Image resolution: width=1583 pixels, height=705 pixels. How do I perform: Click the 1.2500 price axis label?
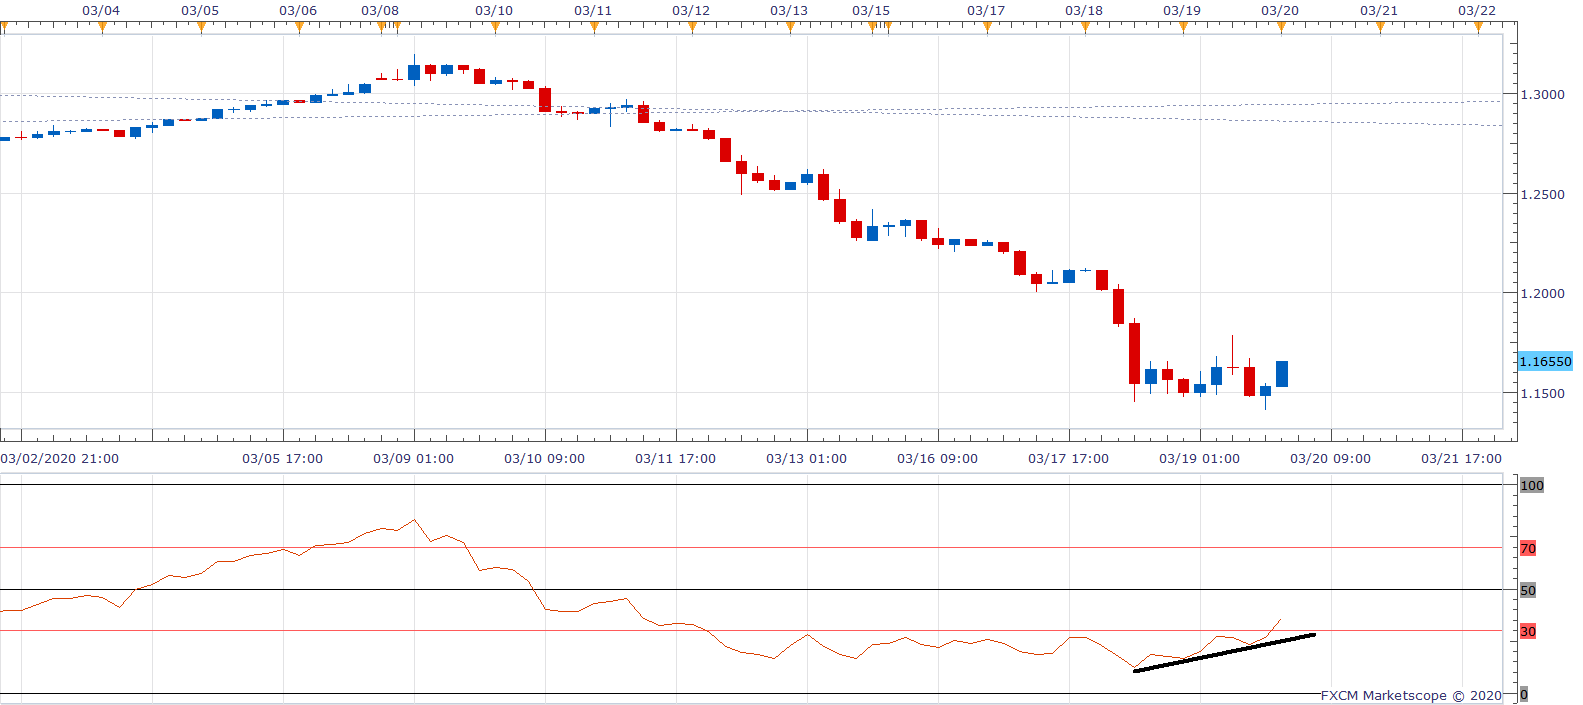pos(1542,194)
